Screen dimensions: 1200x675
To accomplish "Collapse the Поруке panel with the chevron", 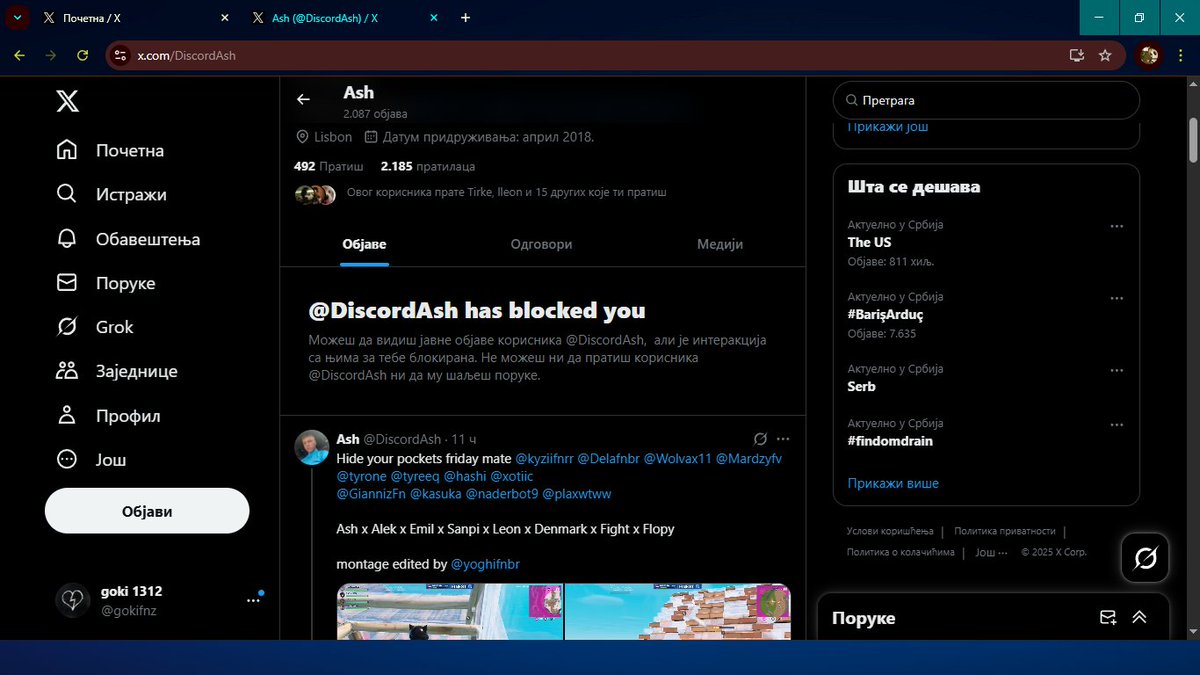I will [x=1139, y=618].
